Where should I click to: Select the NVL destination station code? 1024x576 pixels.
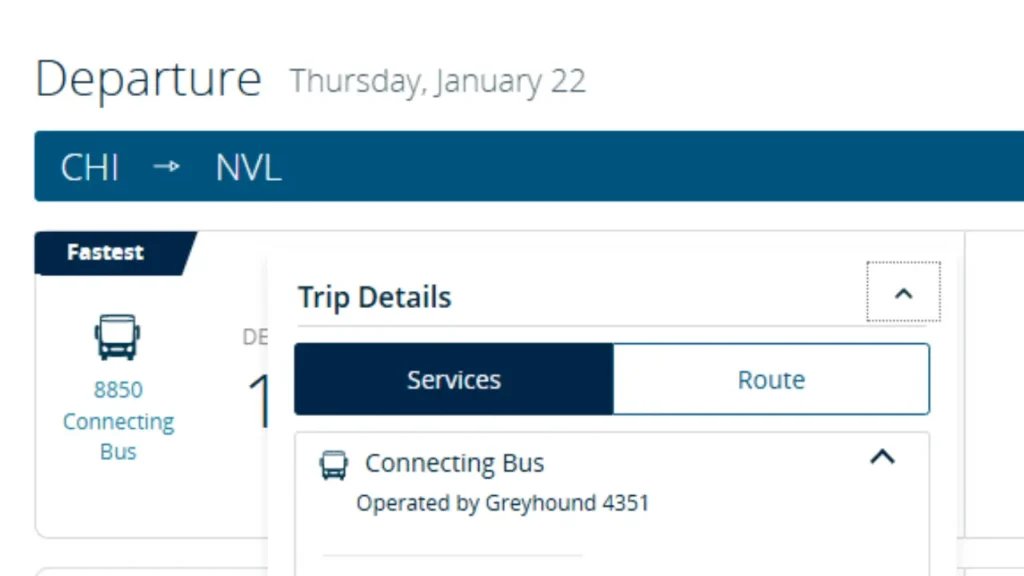[x=248, y=167]
